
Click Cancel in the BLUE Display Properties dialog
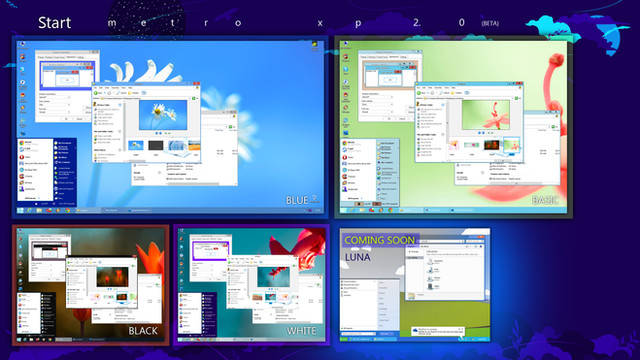(80, 119)
